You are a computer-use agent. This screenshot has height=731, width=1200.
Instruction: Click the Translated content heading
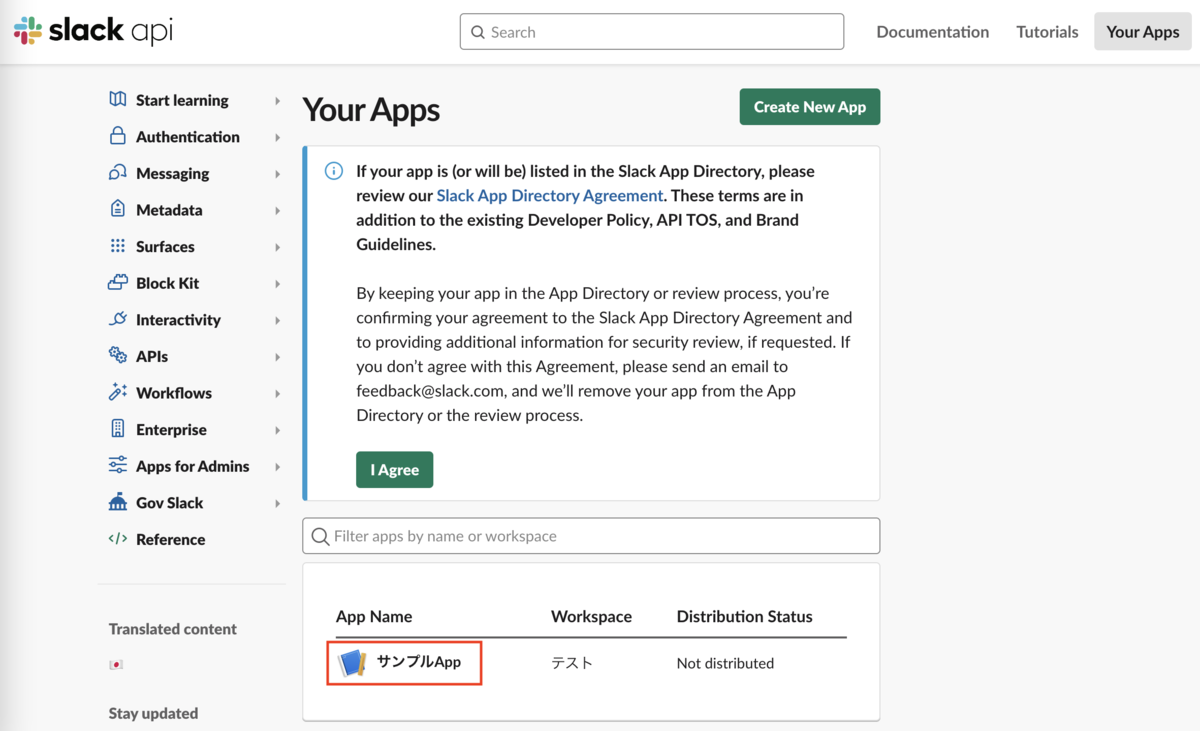[173, 629]
